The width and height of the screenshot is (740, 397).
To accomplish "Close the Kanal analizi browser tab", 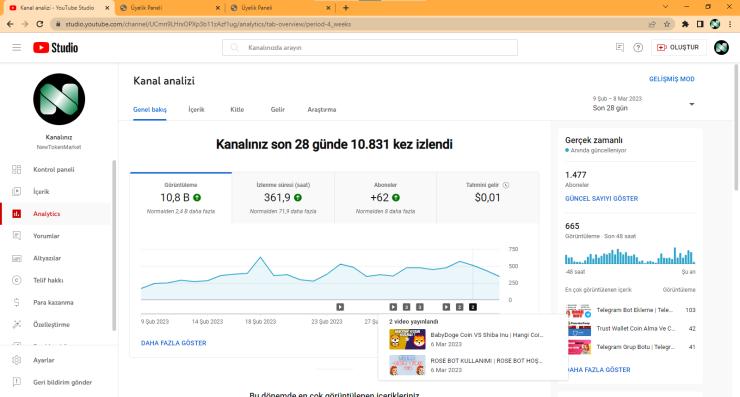I will (107, 8).
